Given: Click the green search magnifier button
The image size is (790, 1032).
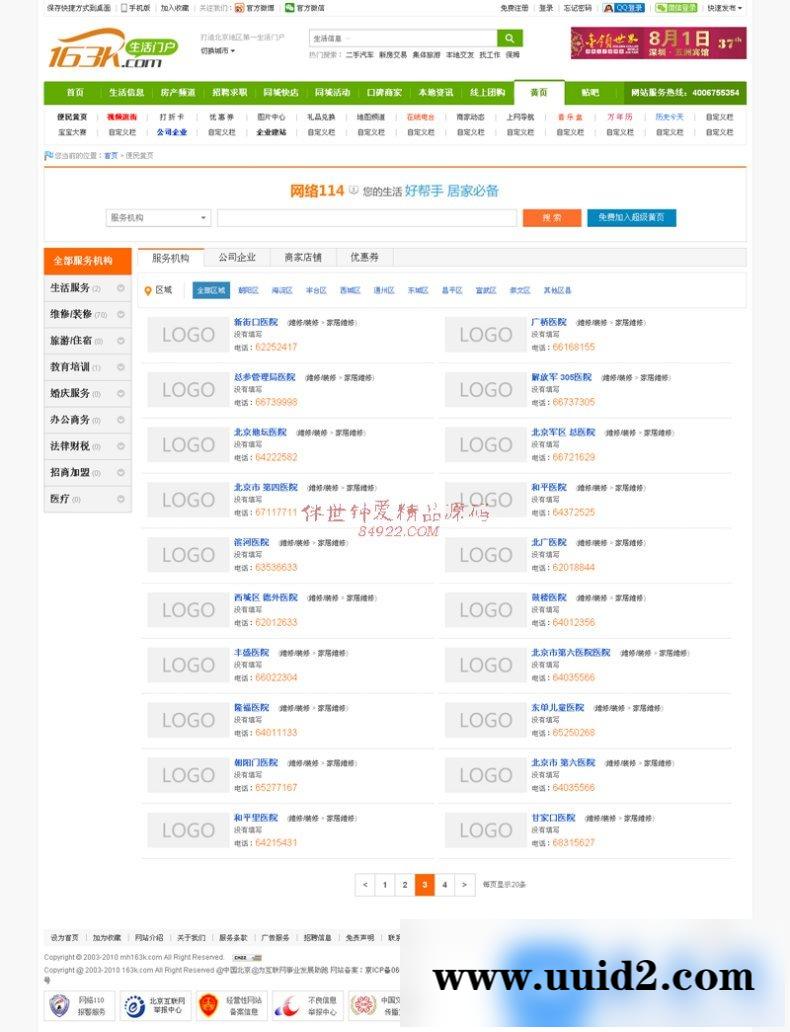Looking at the screenshot, I should pyautogui.click(x=510, y=38).
